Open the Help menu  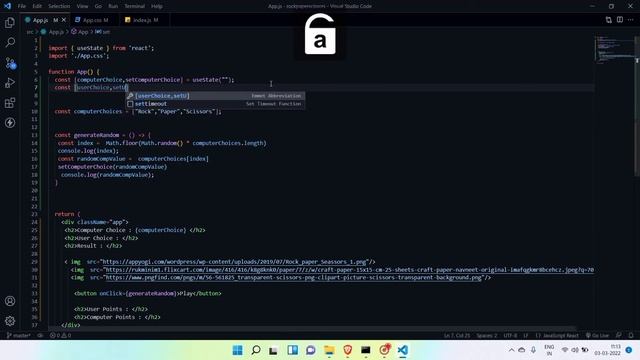pyautogui.click(x=157, y=6)
